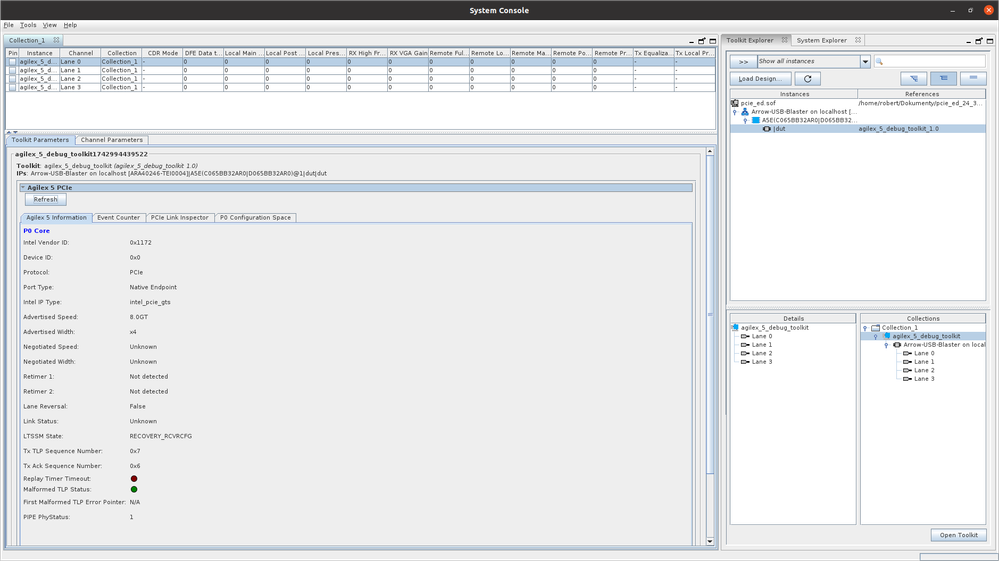This screenshot has height=561, width=999.
Task: Select the Lane 2 row in the collection table
Action: tap(360, 79)
